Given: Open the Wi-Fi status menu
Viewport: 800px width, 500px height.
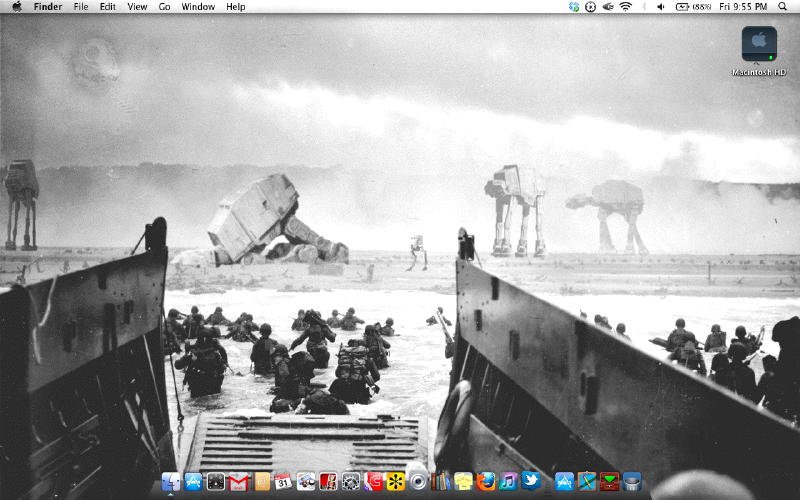Looking at the screenshot, I should pos(626,7).
